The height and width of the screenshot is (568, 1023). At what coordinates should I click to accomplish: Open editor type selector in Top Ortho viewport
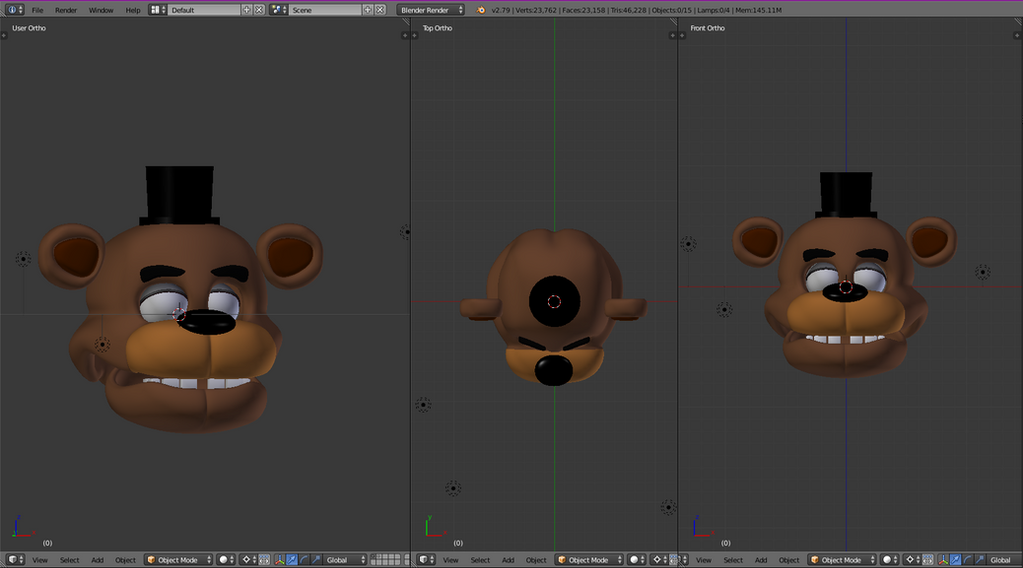pos(426,560)
